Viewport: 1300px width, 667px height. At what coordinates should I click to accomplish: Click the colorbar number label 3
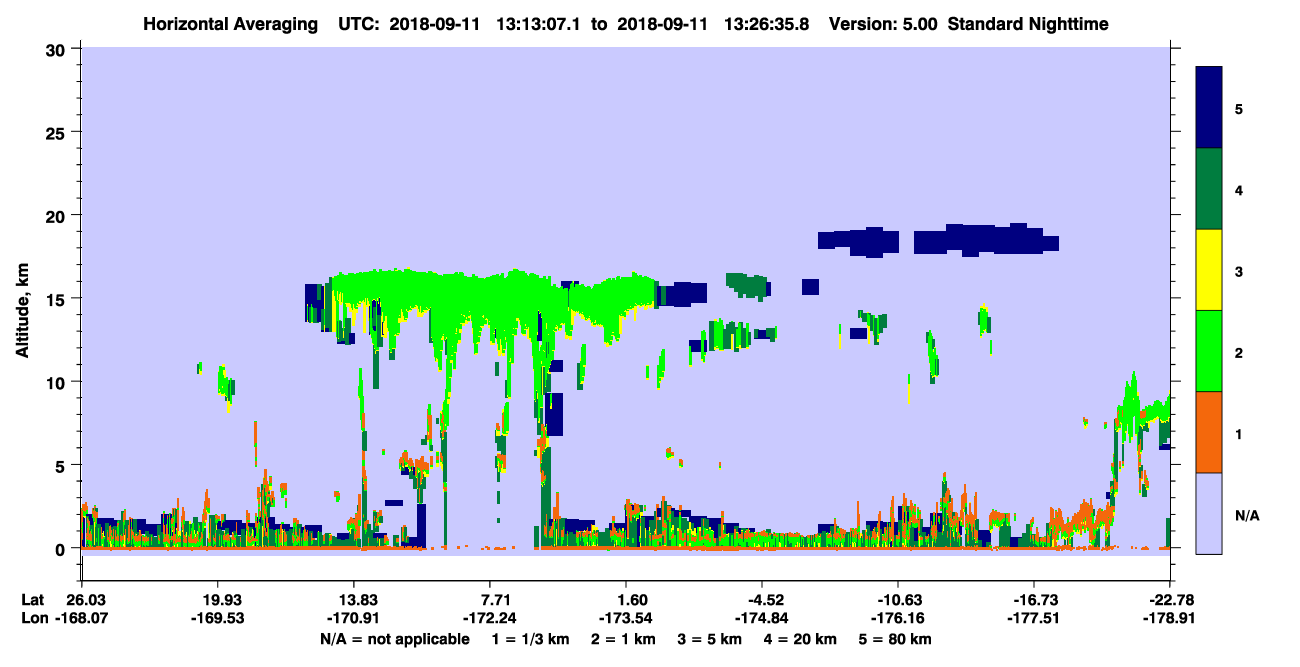coord(1239,270)
